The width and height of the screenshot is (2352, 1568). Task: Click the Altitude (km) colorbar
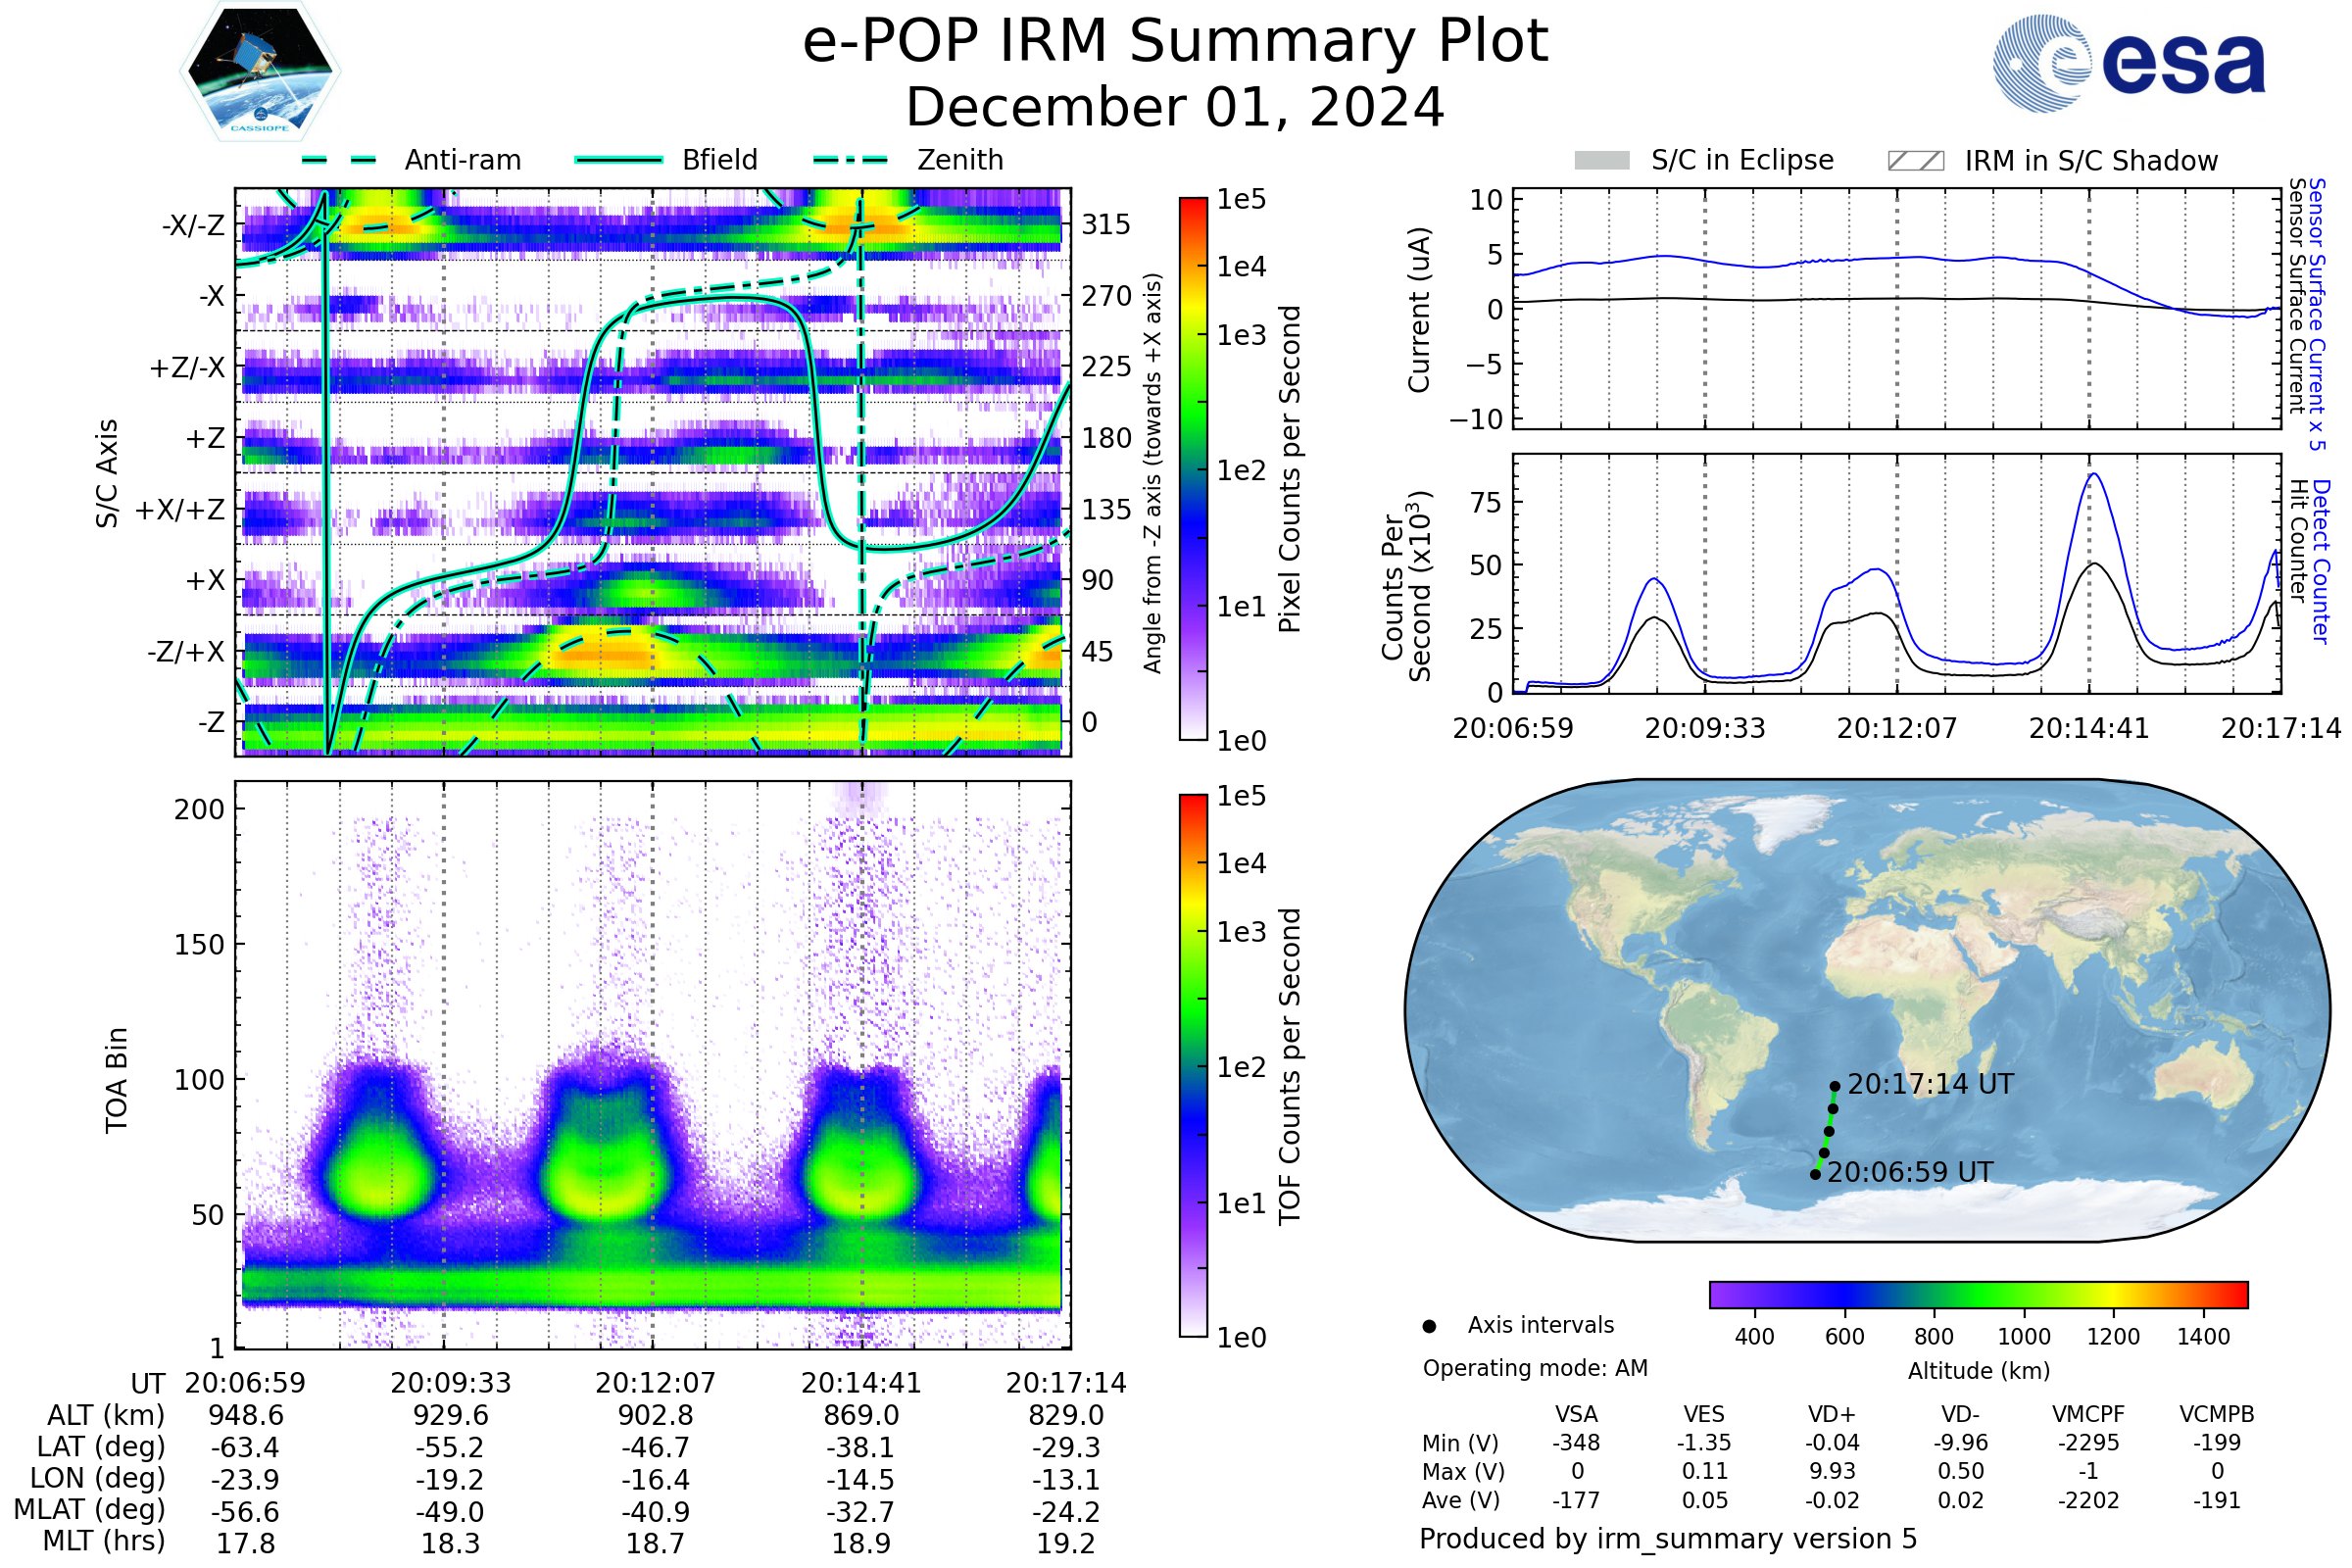click(1978, 1294)
